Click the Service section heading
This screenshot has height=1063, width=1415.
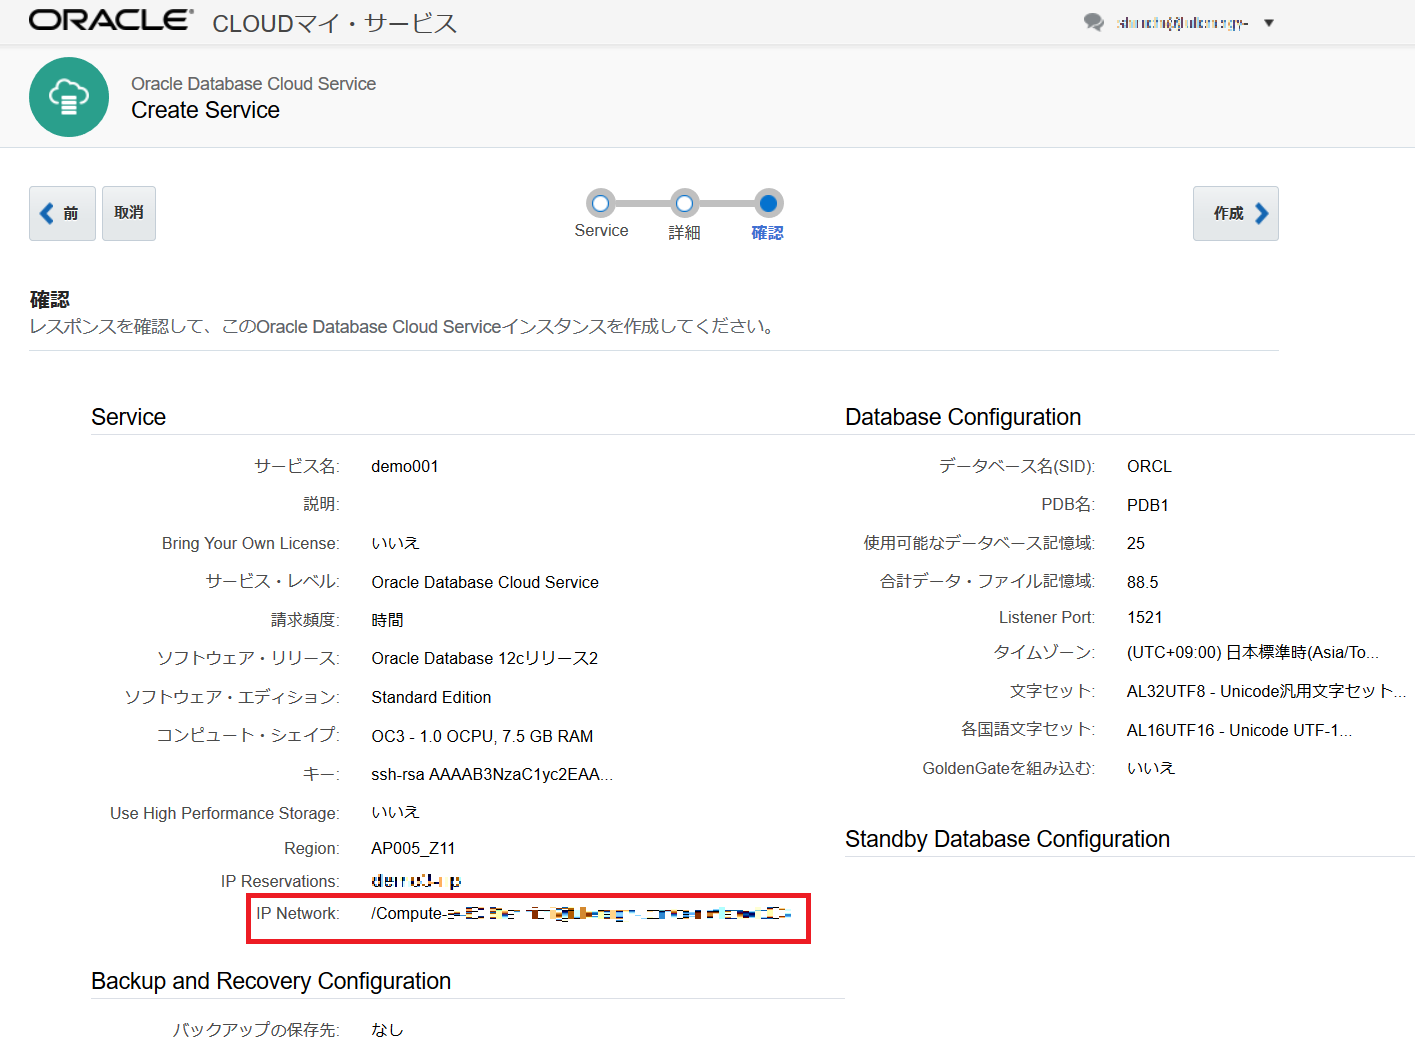(129, 417)
